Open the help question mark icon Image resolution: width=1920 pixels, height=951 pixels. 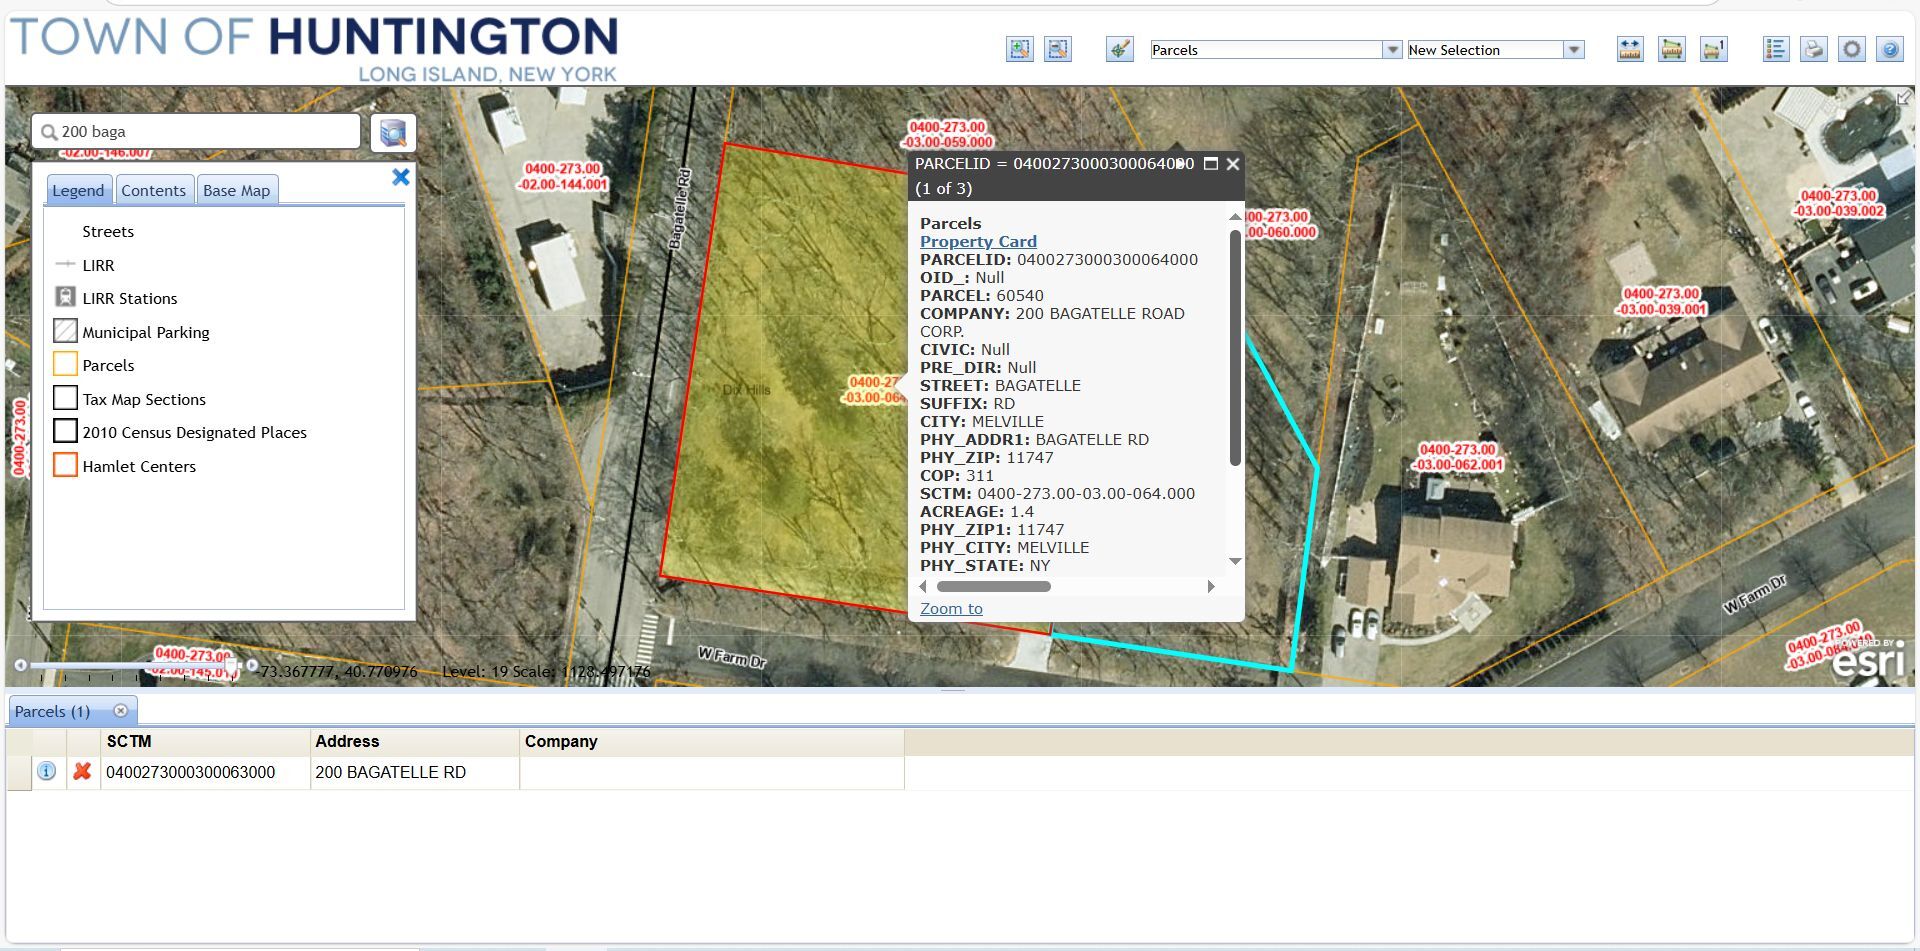click(x=1889, y=49)
